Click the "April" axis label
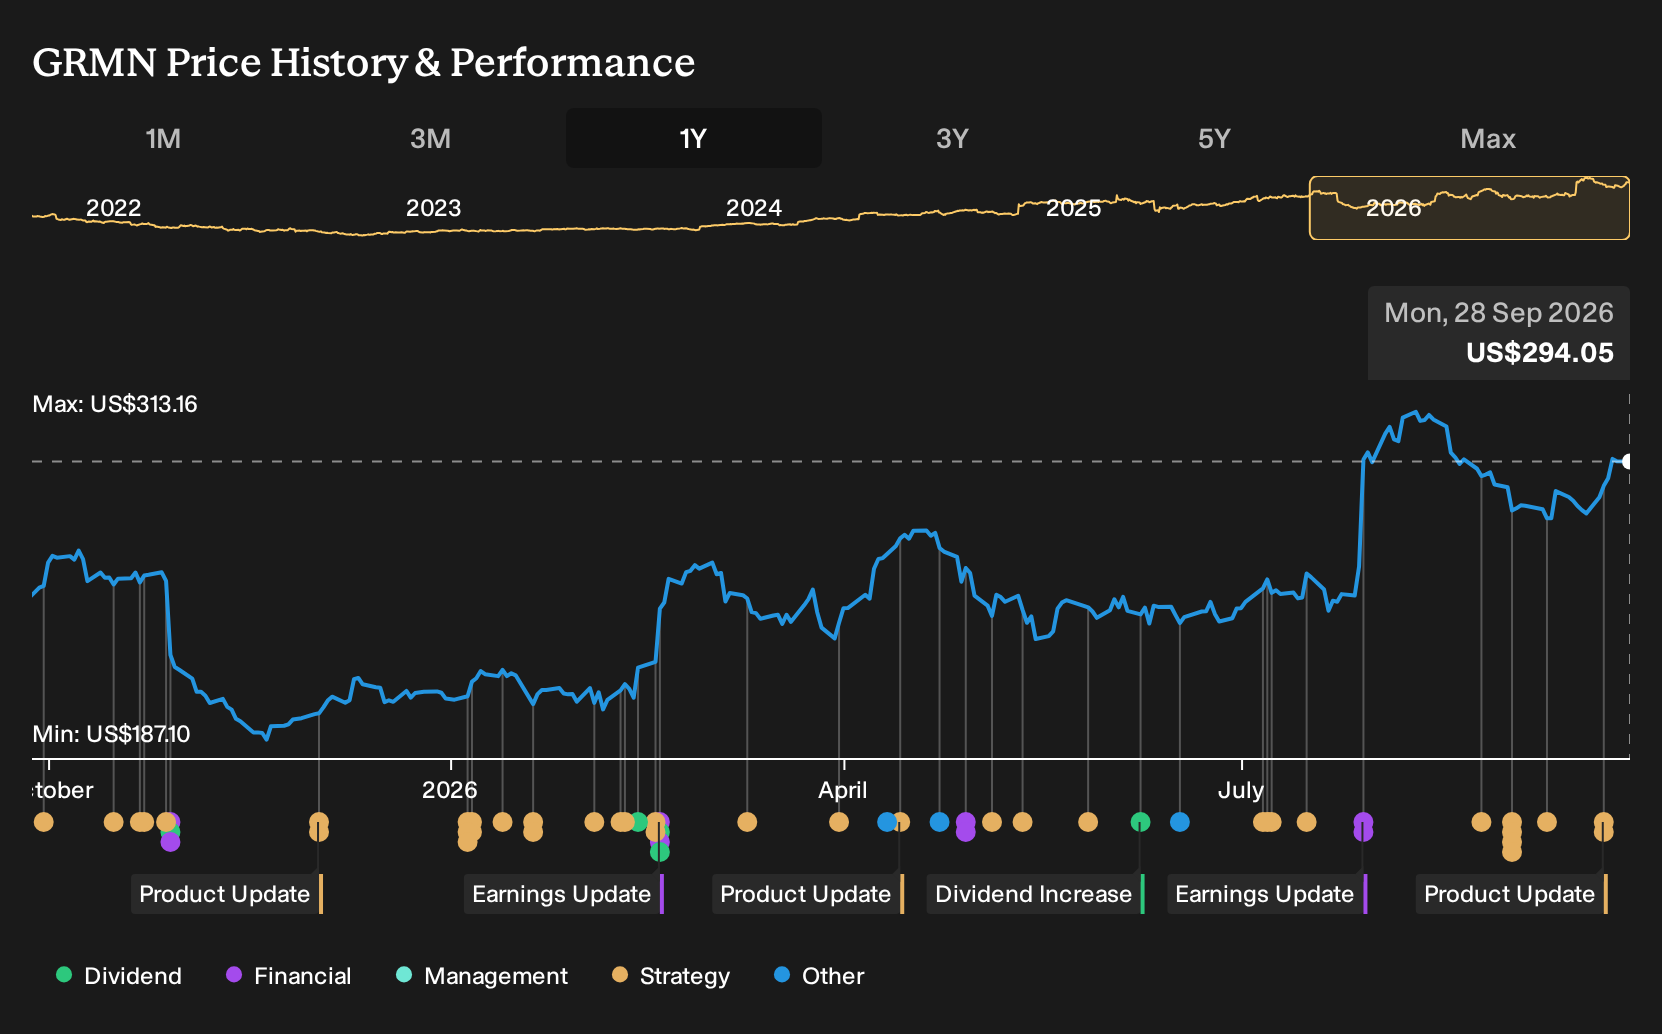 (x=843, y=790)
